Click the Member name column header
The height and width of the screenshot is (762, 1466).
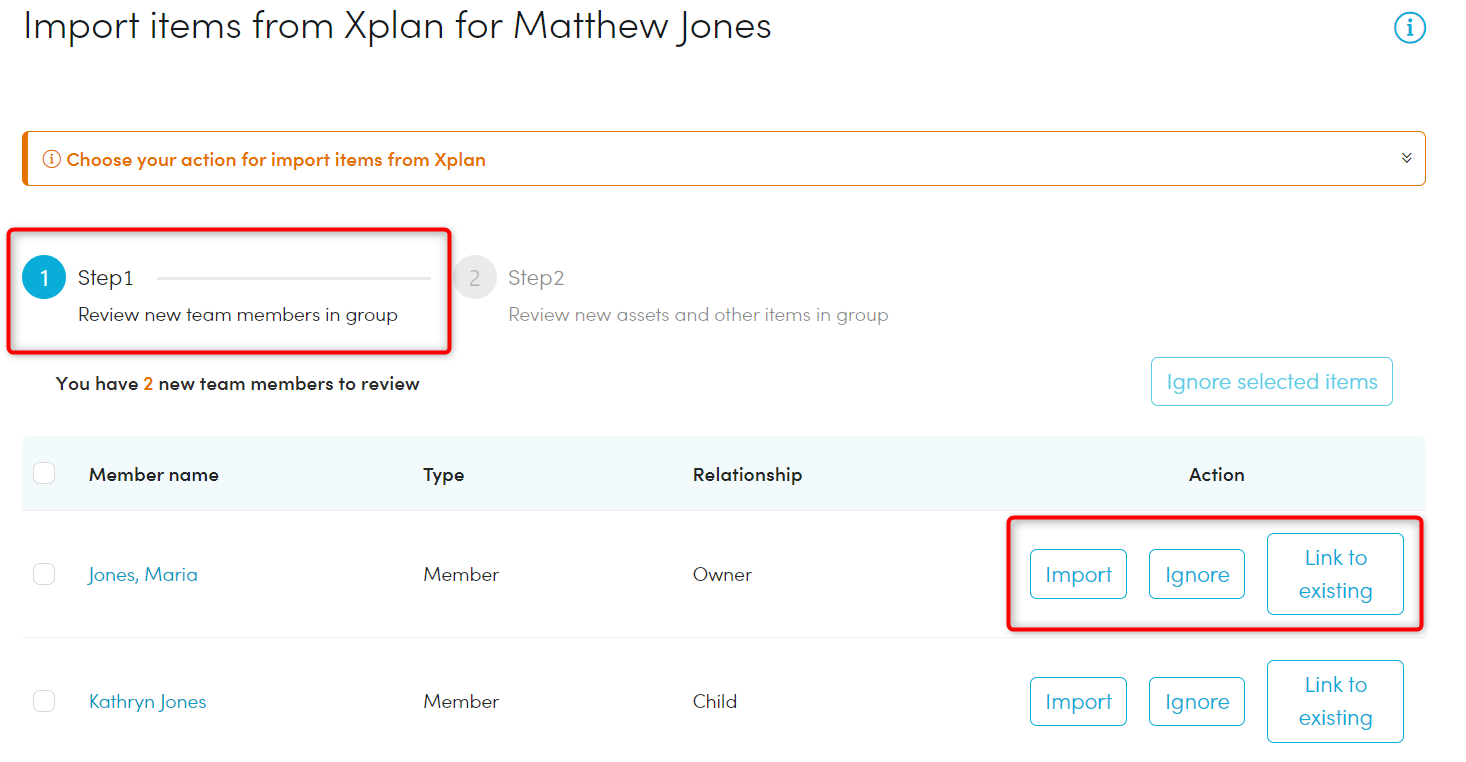[154, 474]
